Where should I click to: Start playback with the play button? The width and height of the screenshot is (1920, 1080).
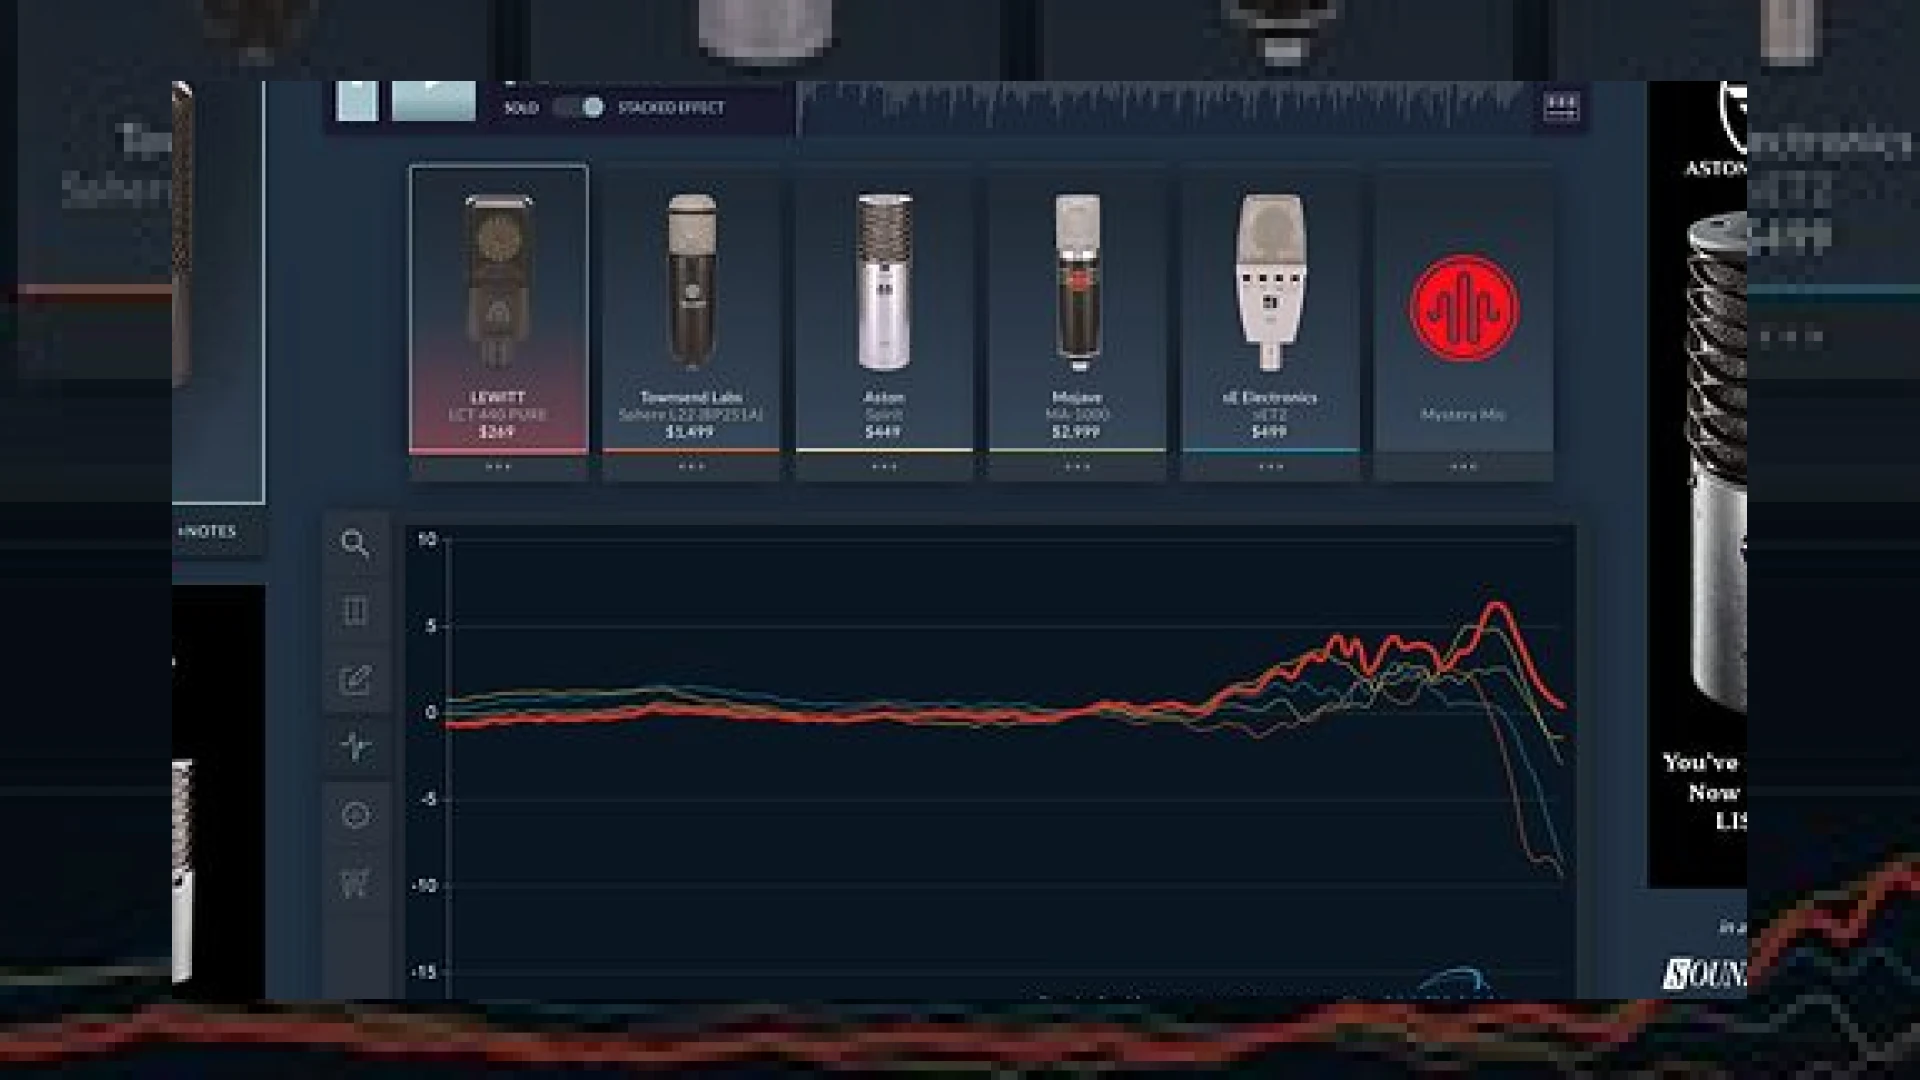(433, 101)
